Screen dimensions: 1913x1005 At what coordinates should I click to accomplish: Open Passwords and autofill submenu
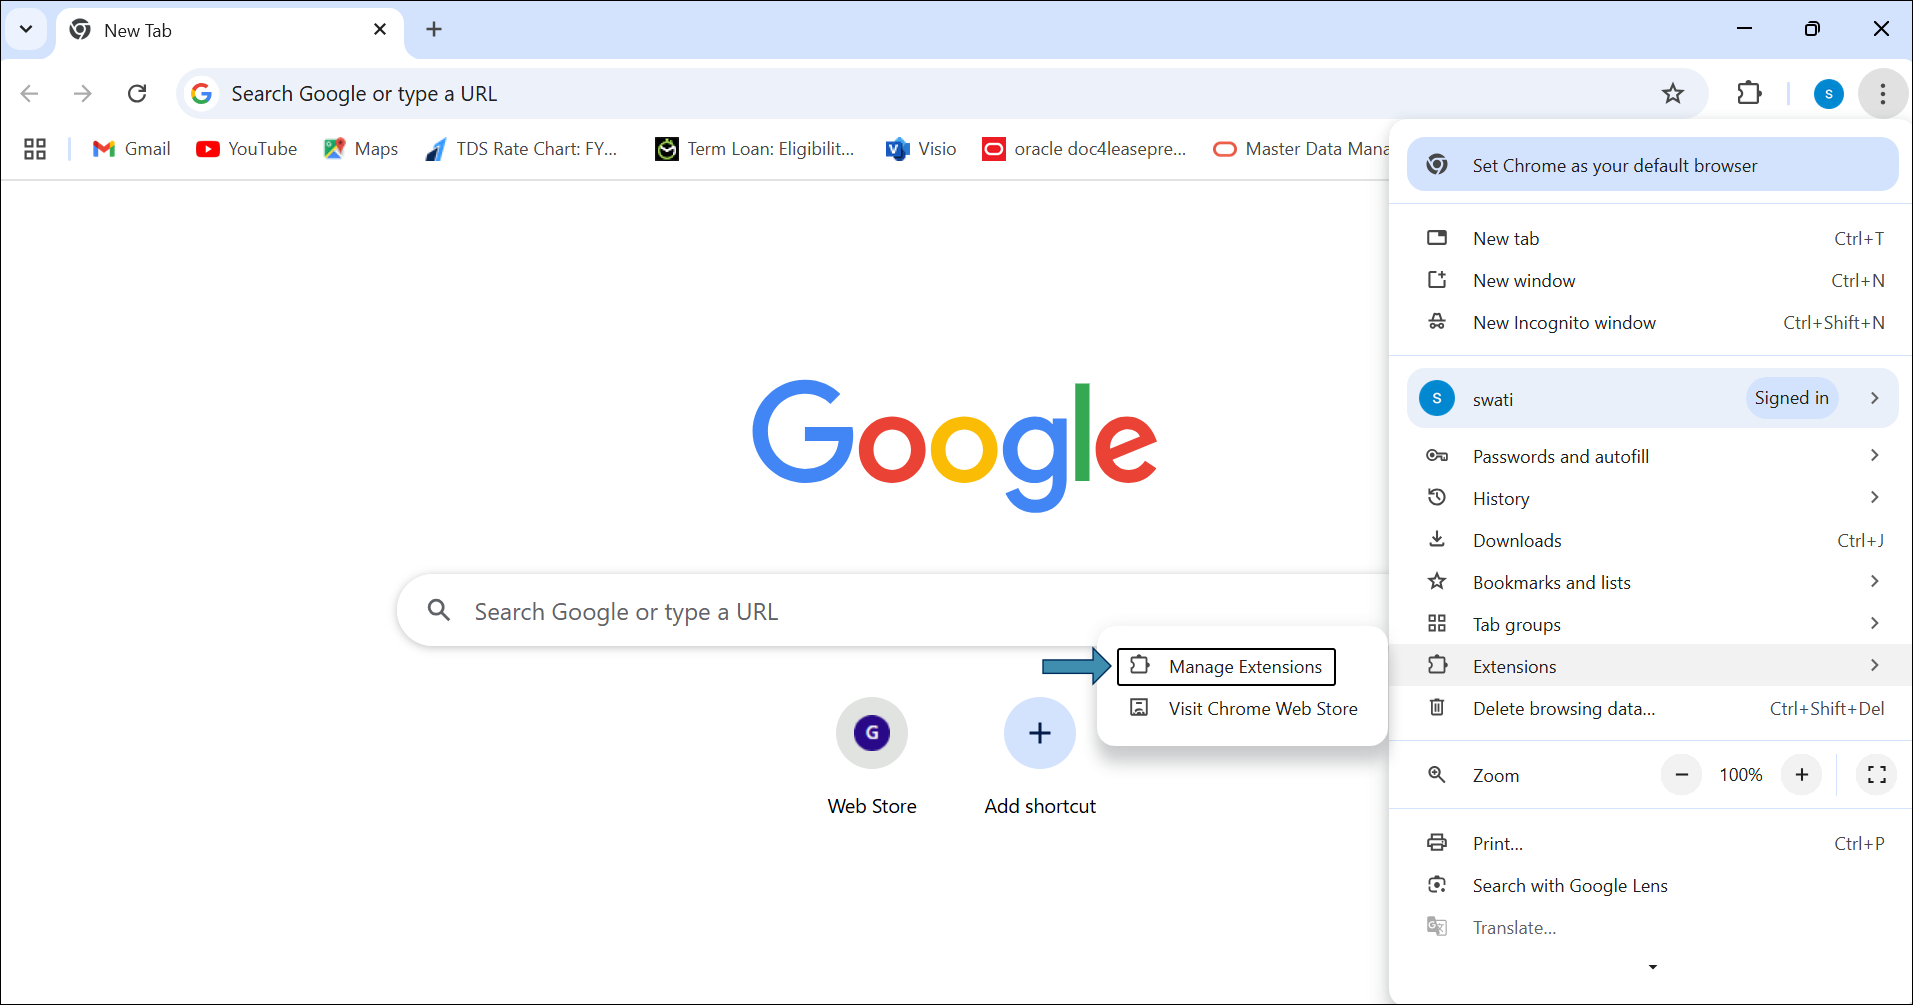click(1652, 456)
